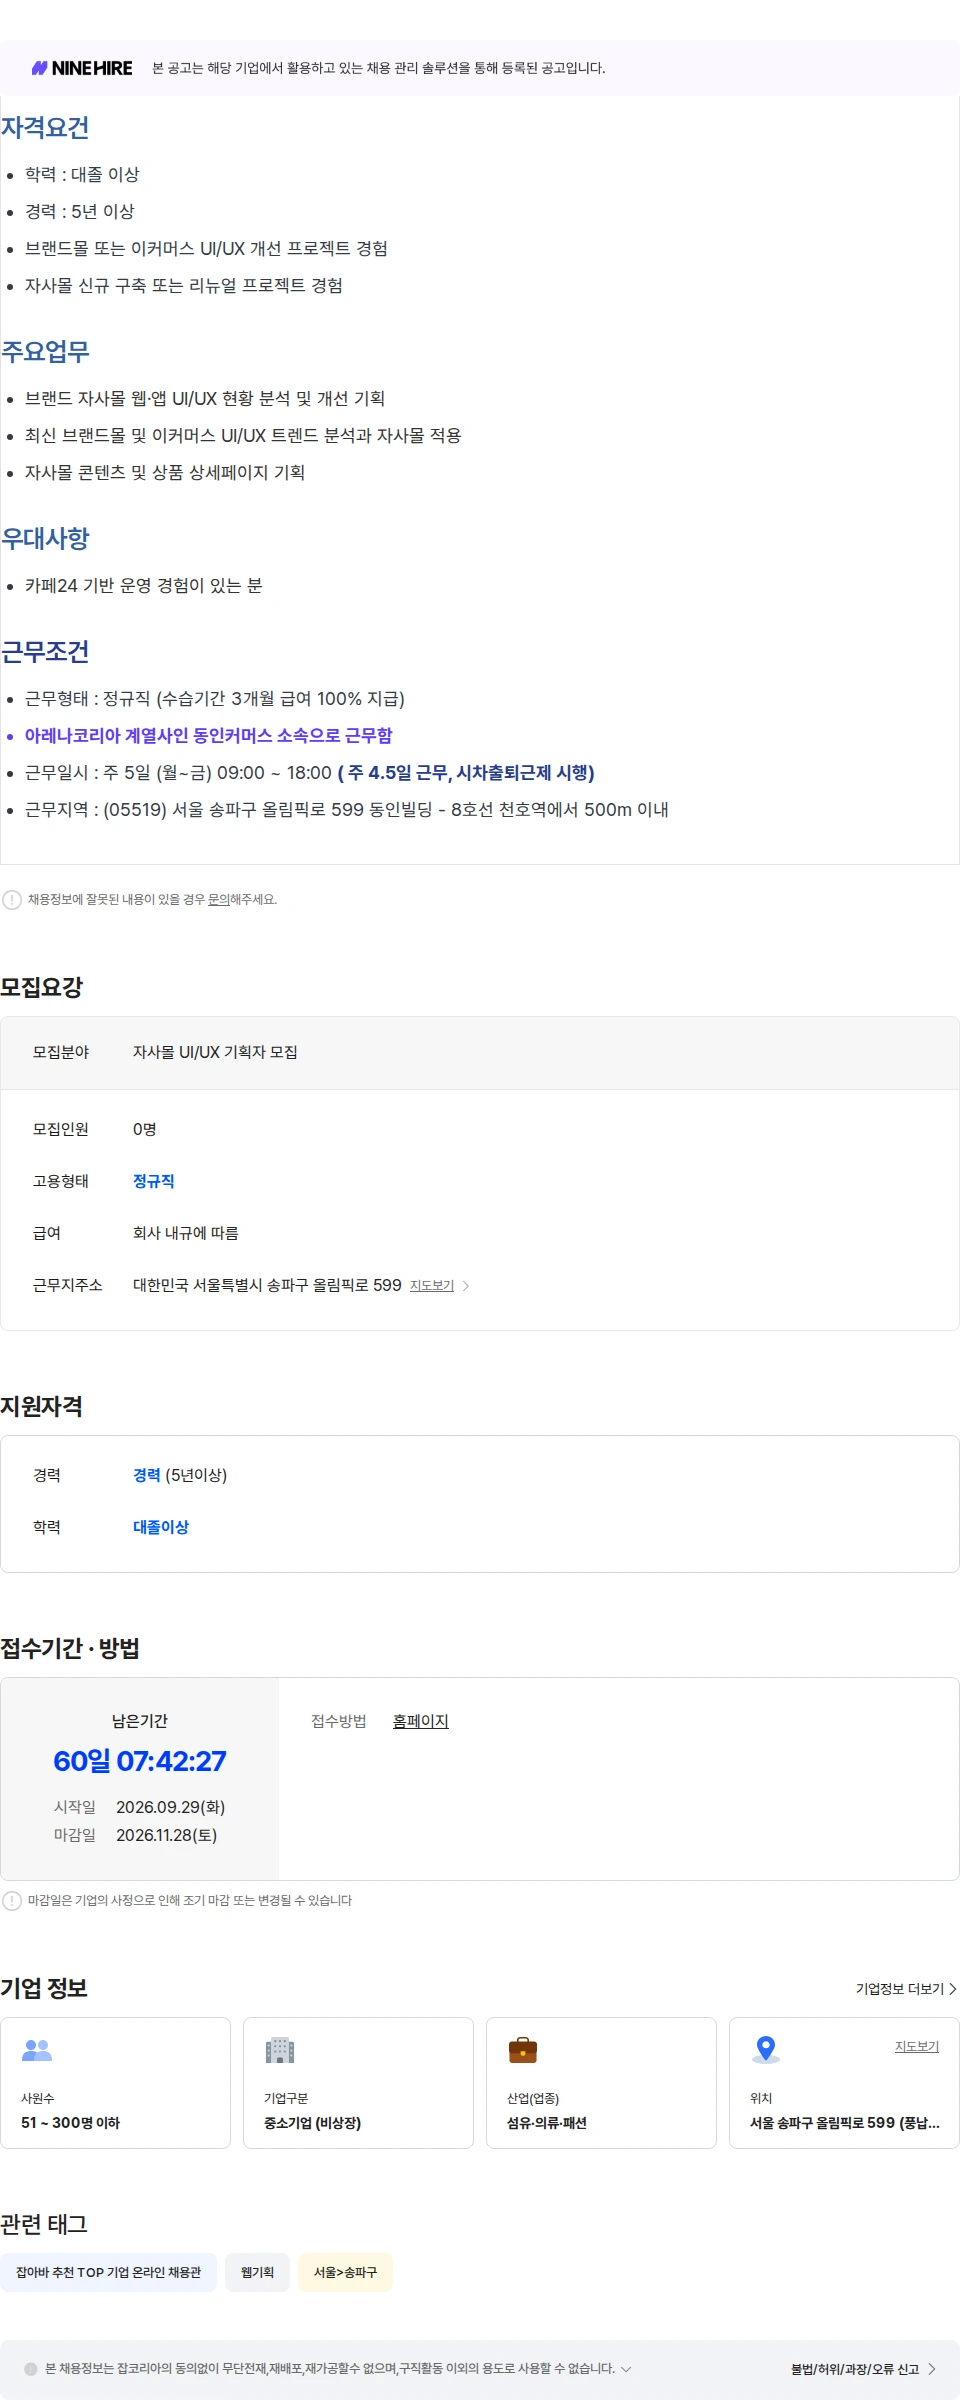Click the gray dot icon before 본 채용정보는 잡코리아의

[x=31, y=2369]
